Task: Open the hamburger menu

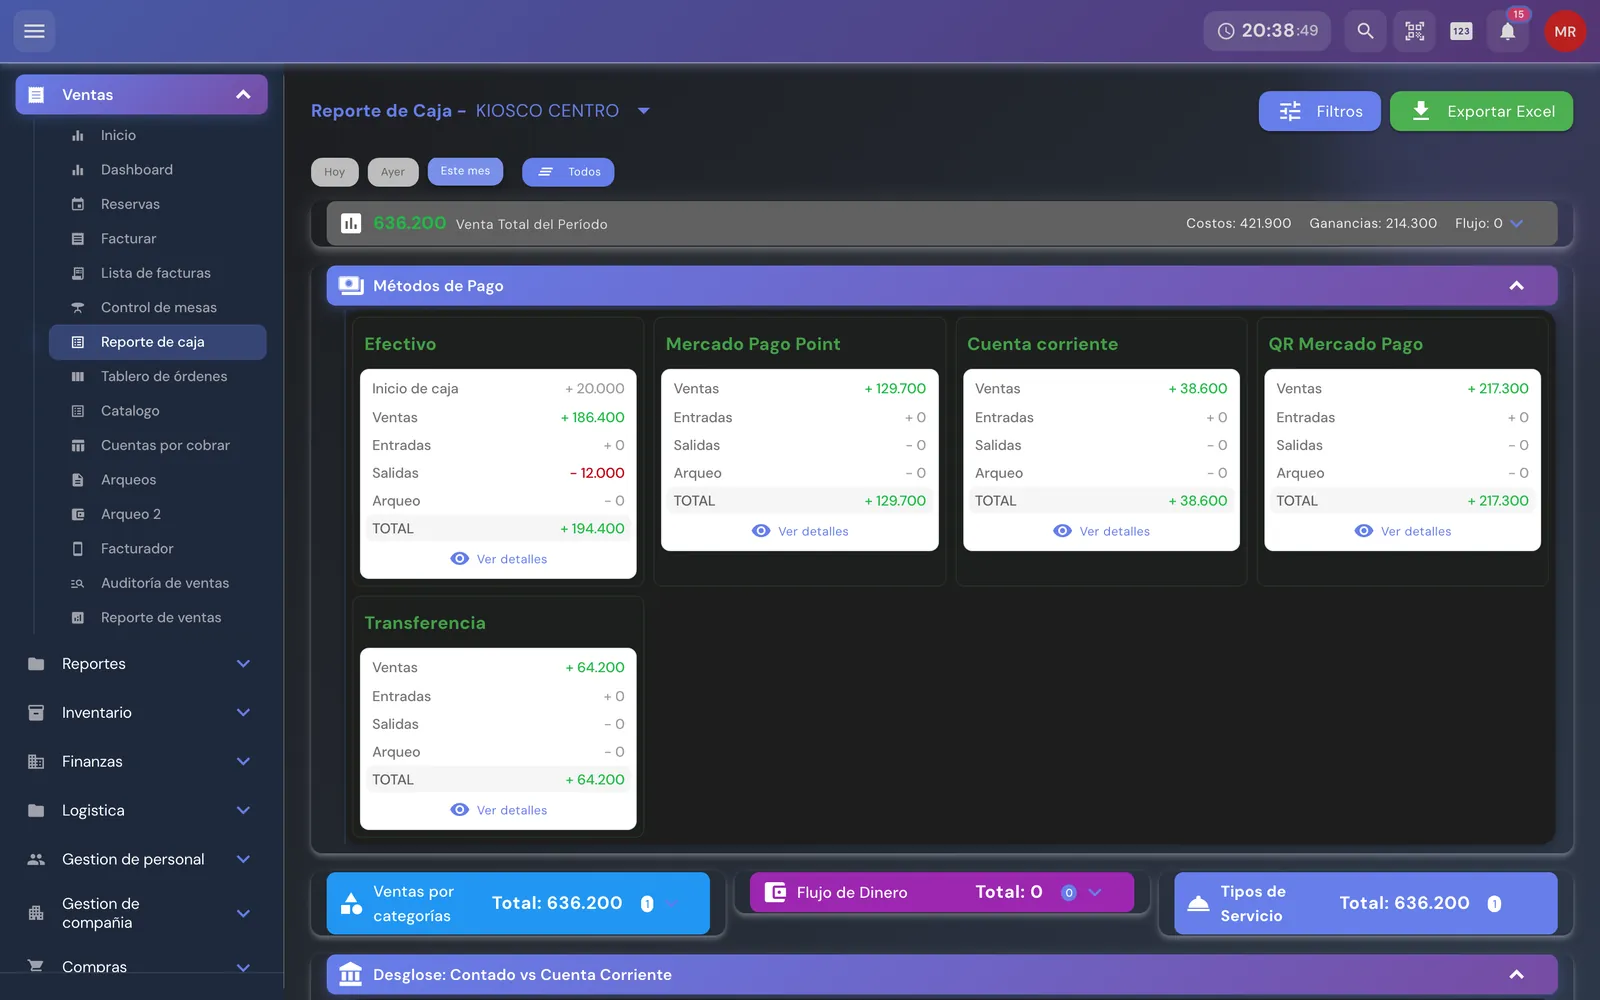Action: 34,31
